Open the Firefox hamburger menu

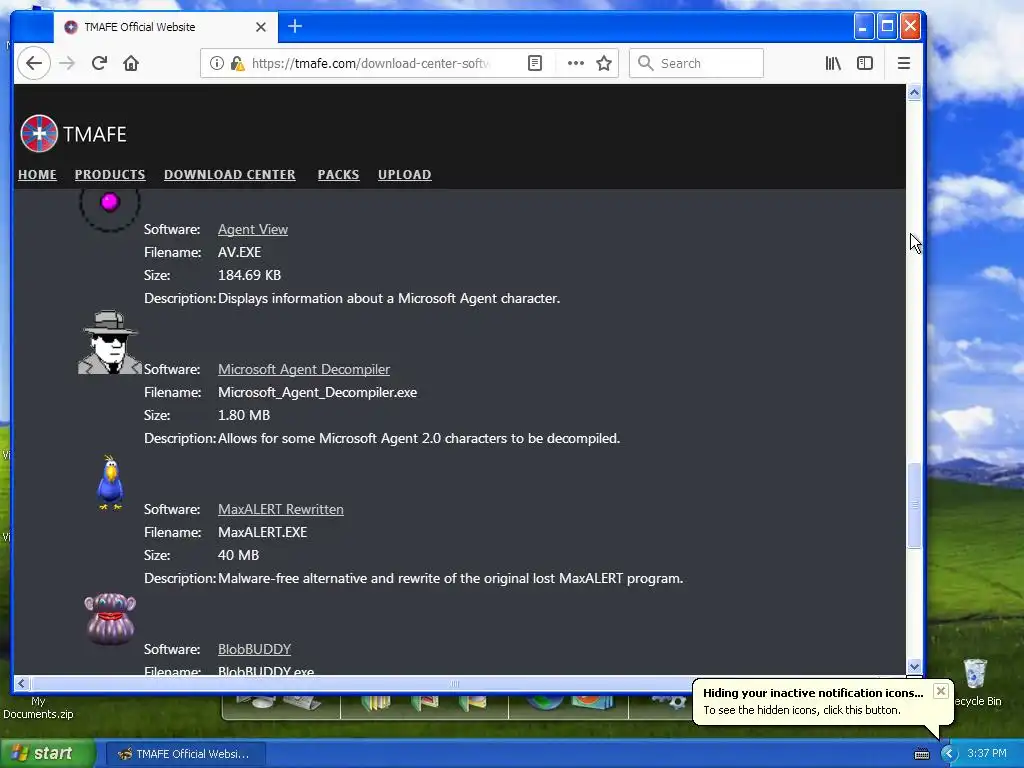pyautogui.click(x=904, y=63)
